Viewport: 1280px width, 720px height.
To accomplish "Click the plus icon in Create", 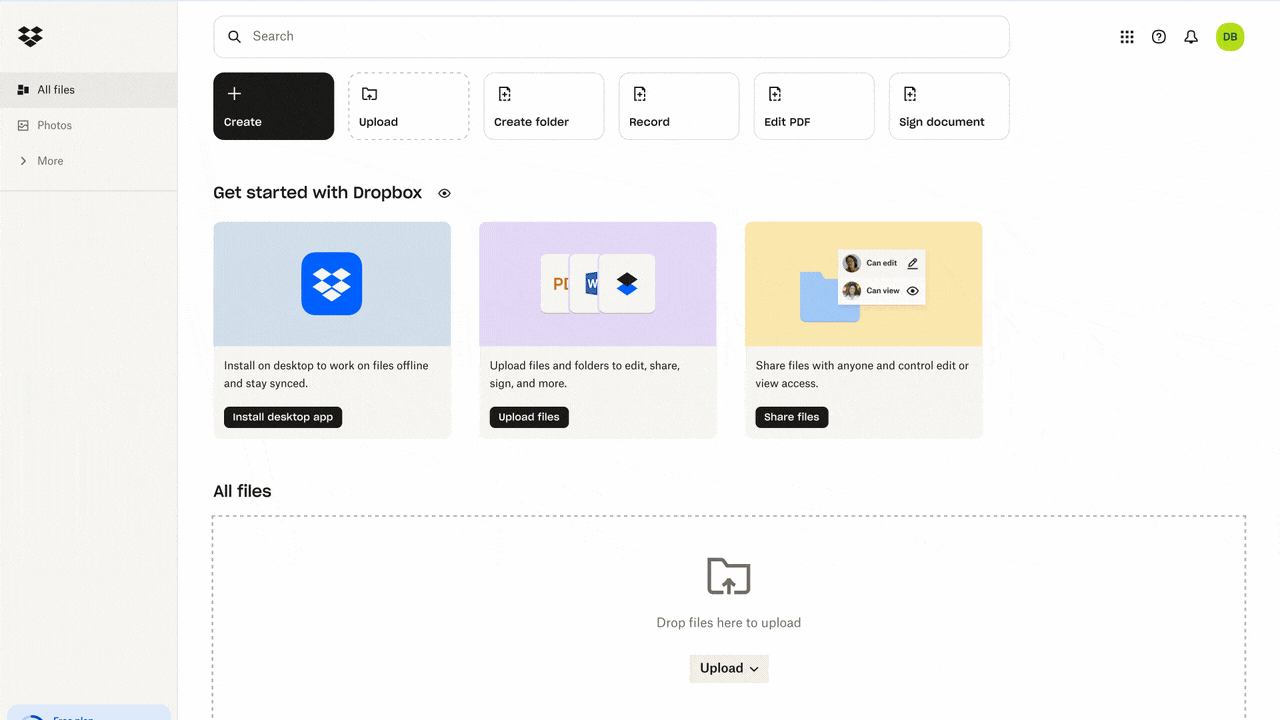I will (x=234, y=94).
